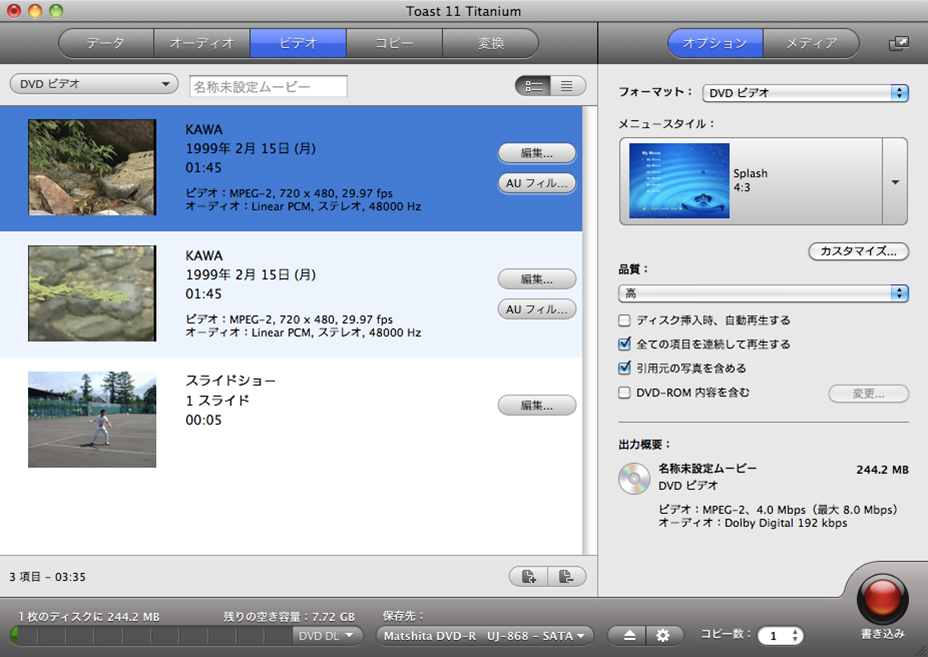Click the disc icon in 出力概要

pos(634,478)
